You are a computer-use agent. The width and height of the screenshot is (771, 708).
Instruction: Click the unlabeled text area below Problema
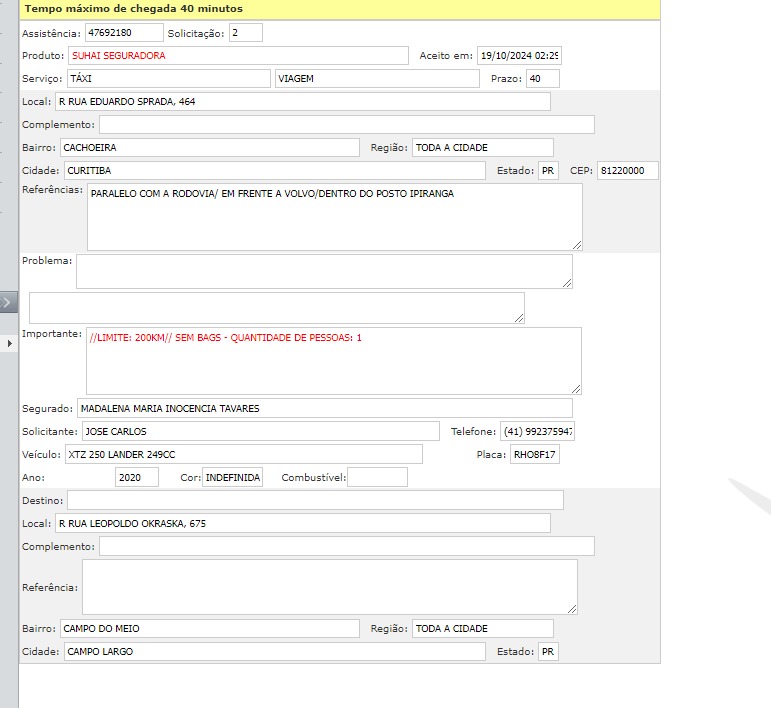277,308
